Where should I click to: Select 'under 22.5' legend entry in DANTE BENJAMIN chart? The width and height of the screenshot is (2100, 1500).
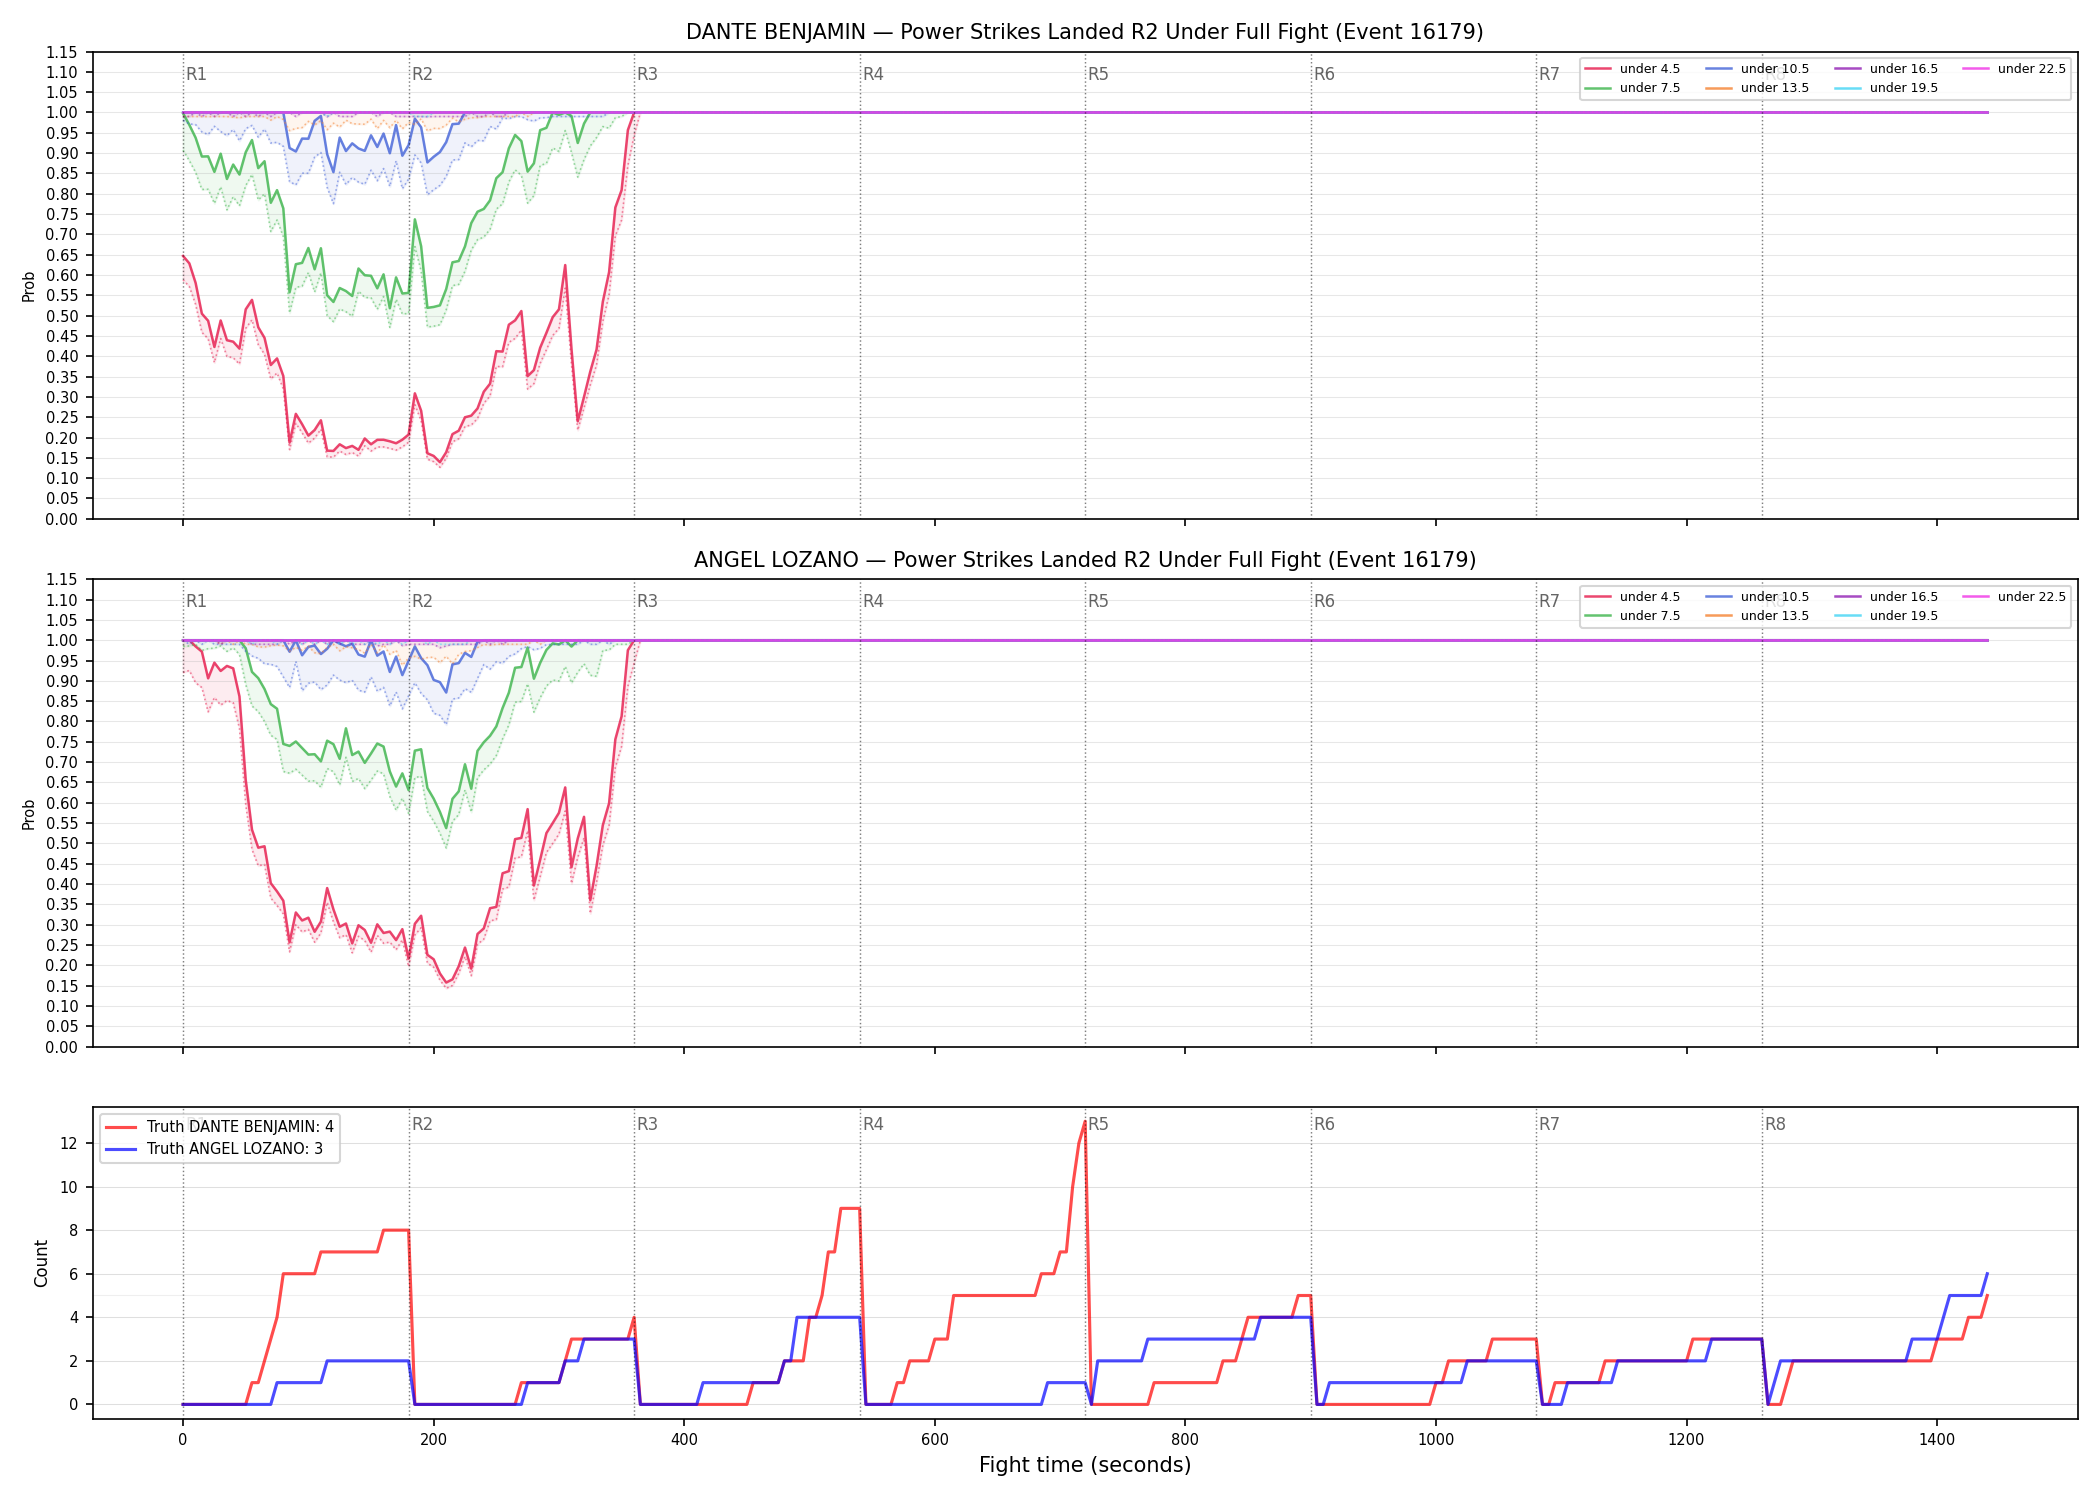point(2014,69)
